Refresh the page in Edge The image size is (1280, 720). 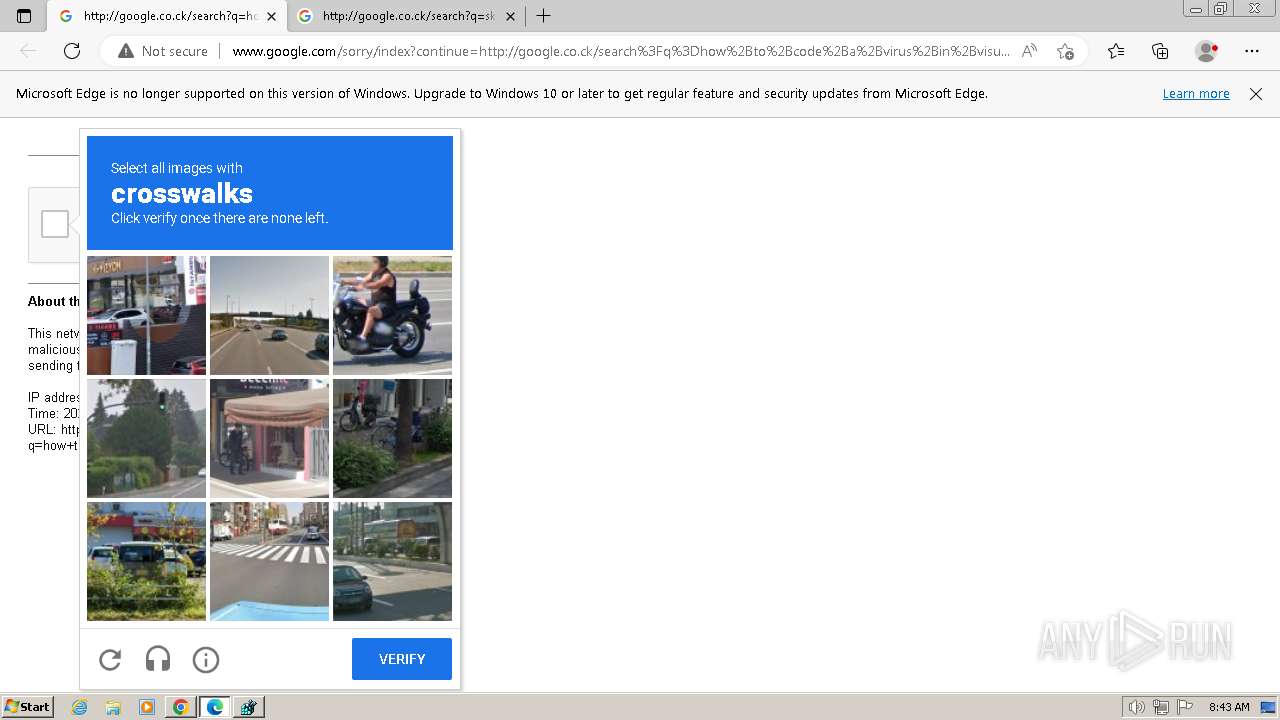pos(72,51)
